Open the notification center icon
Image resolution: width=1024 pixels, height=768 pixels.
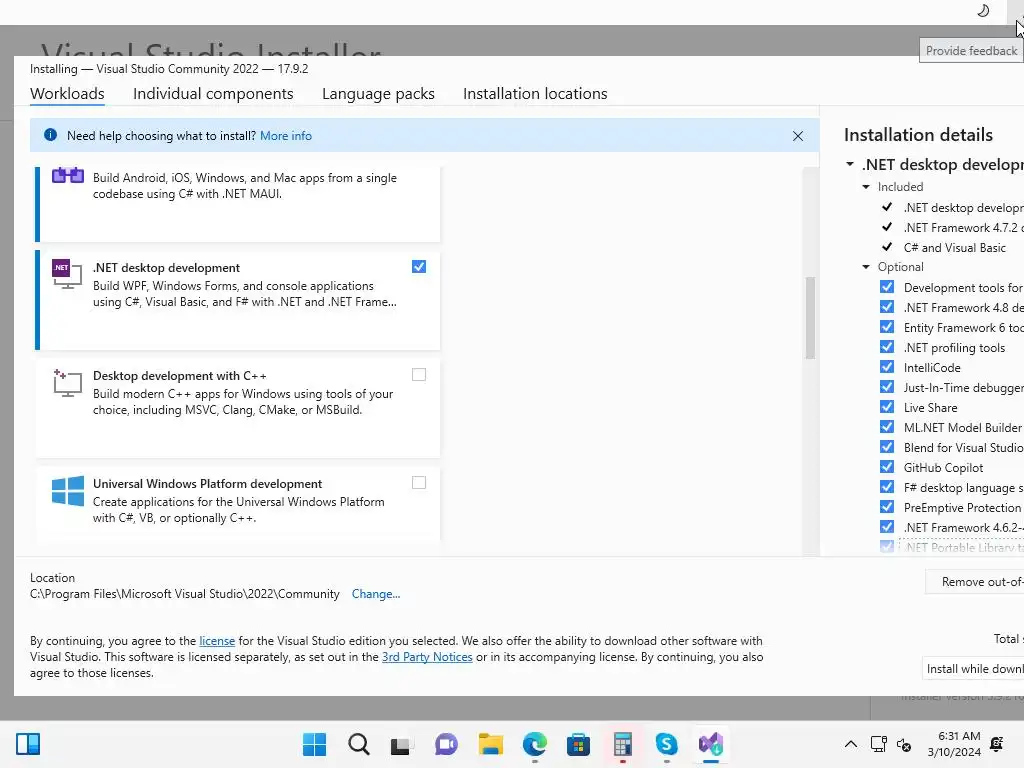tap(997, 744)
